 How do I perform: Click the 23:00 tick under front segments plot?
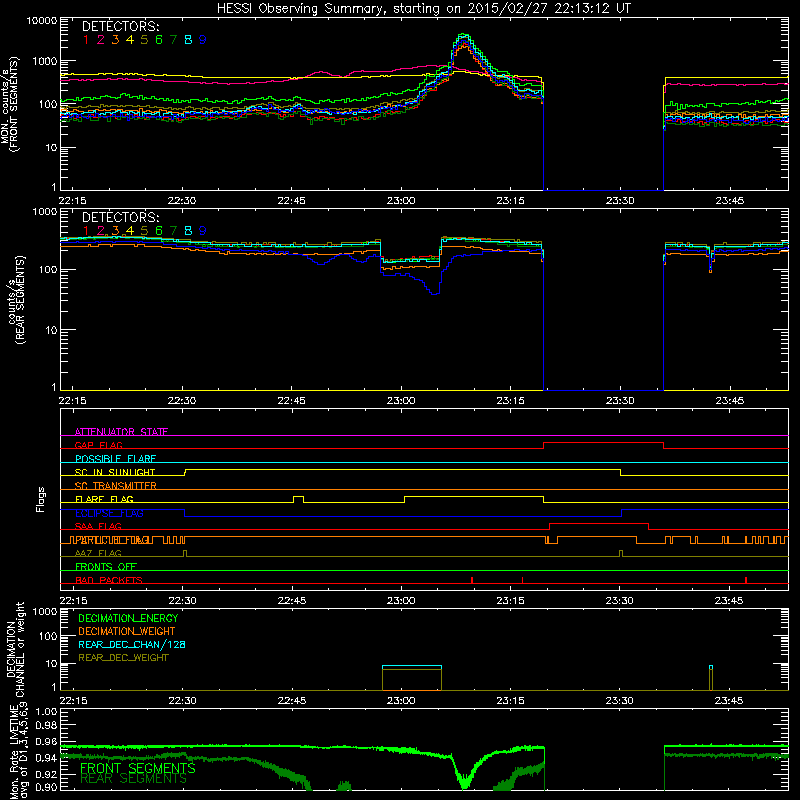[x=401, y=201]
